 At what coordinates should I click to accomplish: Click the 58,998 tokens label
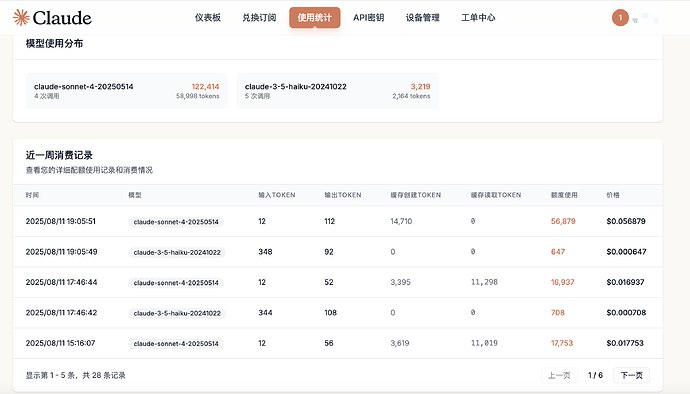click(198, 96)
